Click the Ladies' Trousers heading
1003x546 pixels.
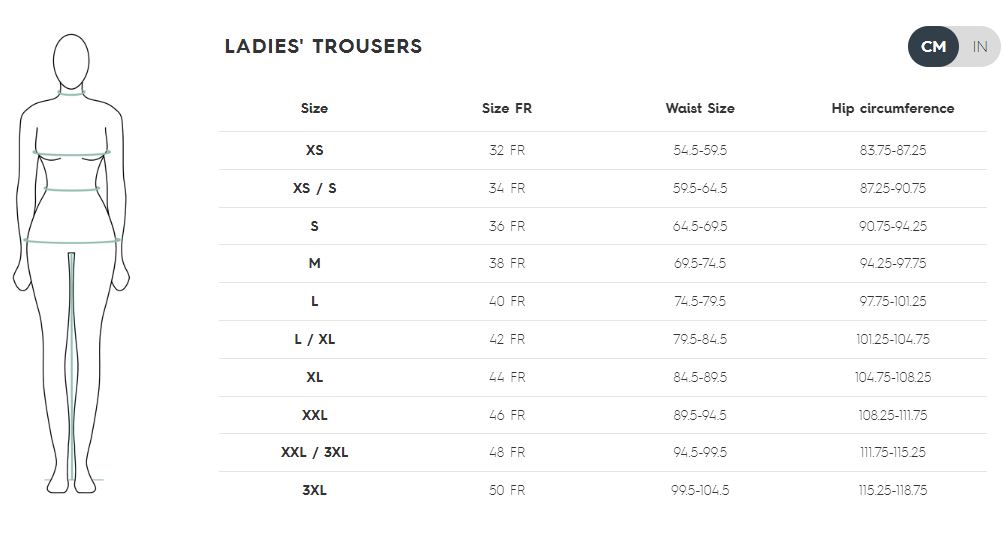coord(323,46)
